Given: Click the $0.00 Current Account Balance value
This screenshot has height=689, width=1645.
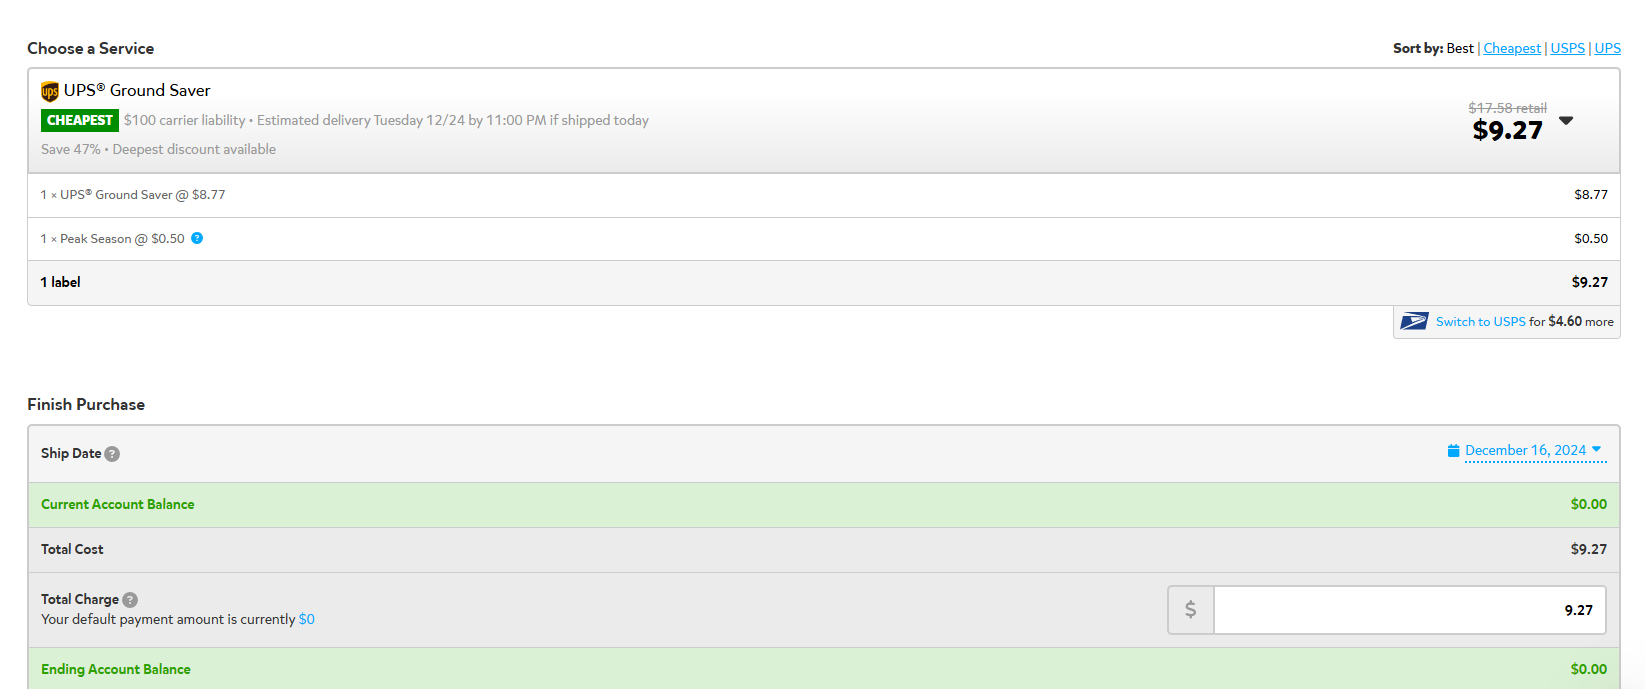Looking at the screenshot, I should tap(1589, 505).
